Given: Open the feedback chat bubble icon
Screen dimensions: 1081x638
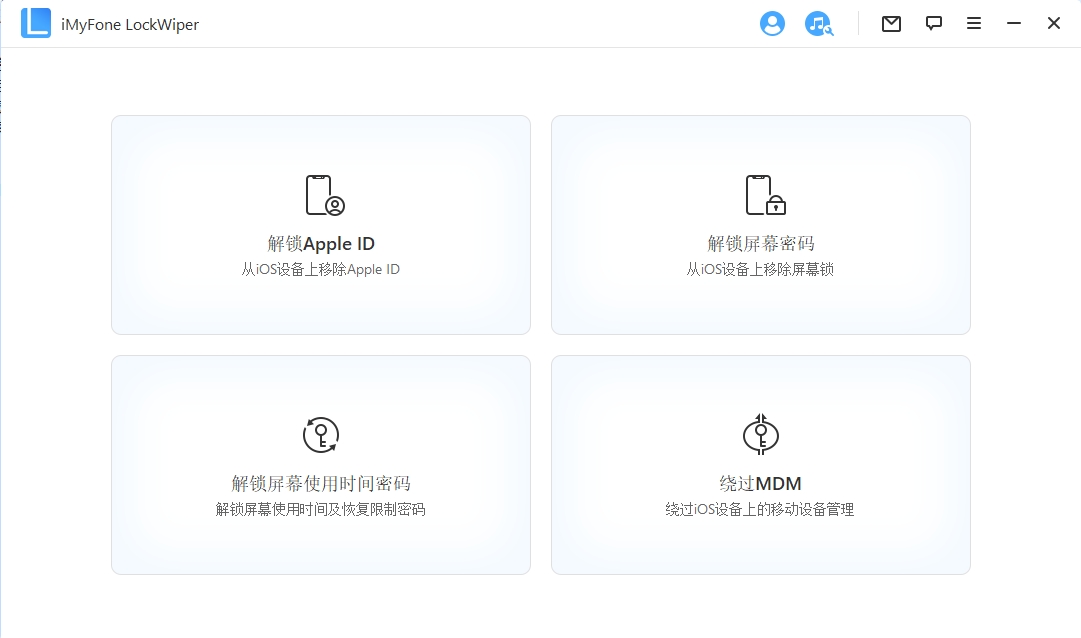Looking at the screenshot, I should pos(933,23).
